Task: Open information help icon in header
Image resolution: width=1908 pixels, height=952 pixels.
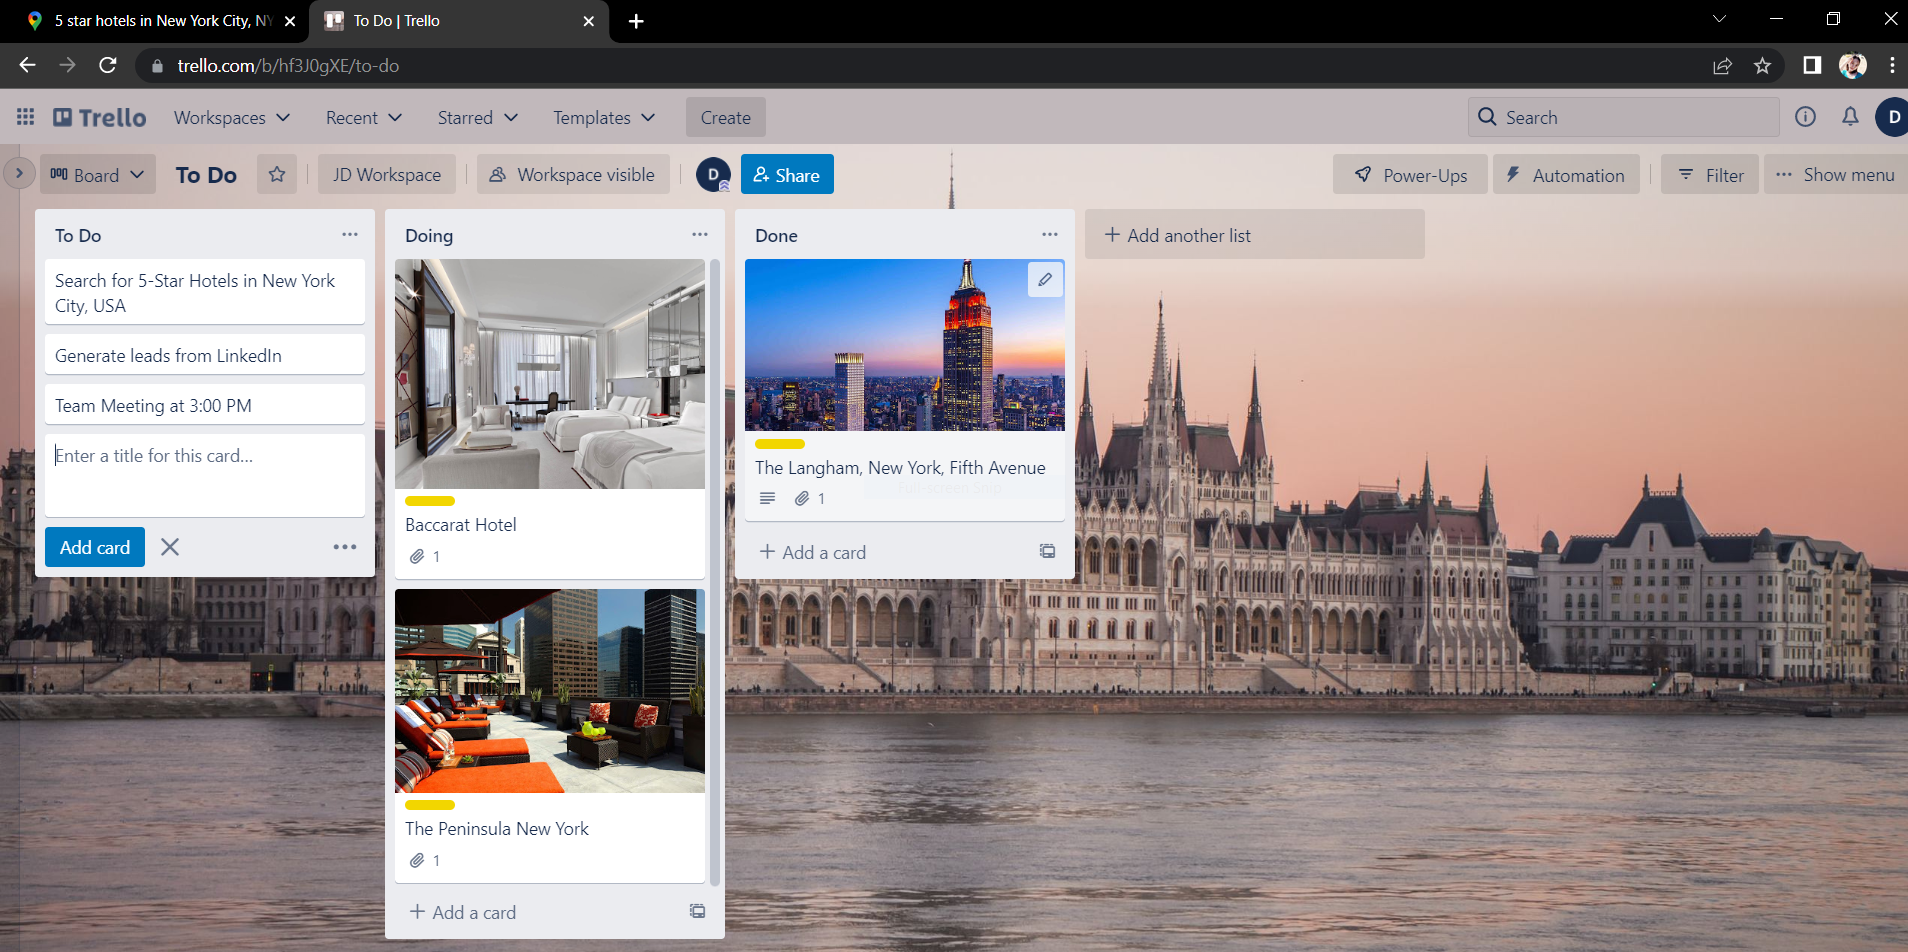Action: click(1805, 117)
